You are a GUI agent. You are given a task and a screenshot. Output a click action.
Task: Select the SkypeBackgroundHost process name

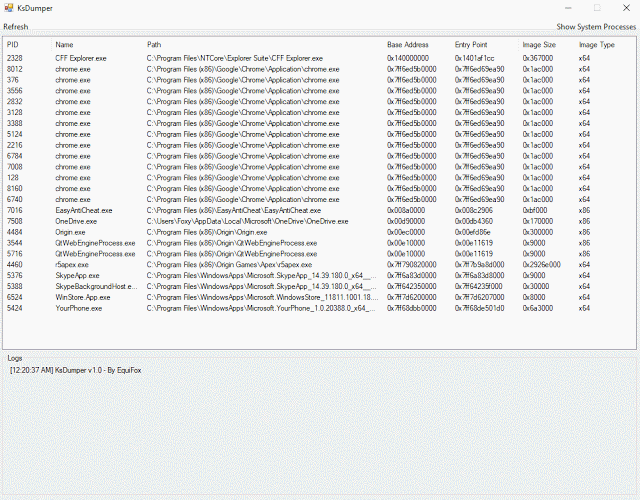[x=96, y=287]
